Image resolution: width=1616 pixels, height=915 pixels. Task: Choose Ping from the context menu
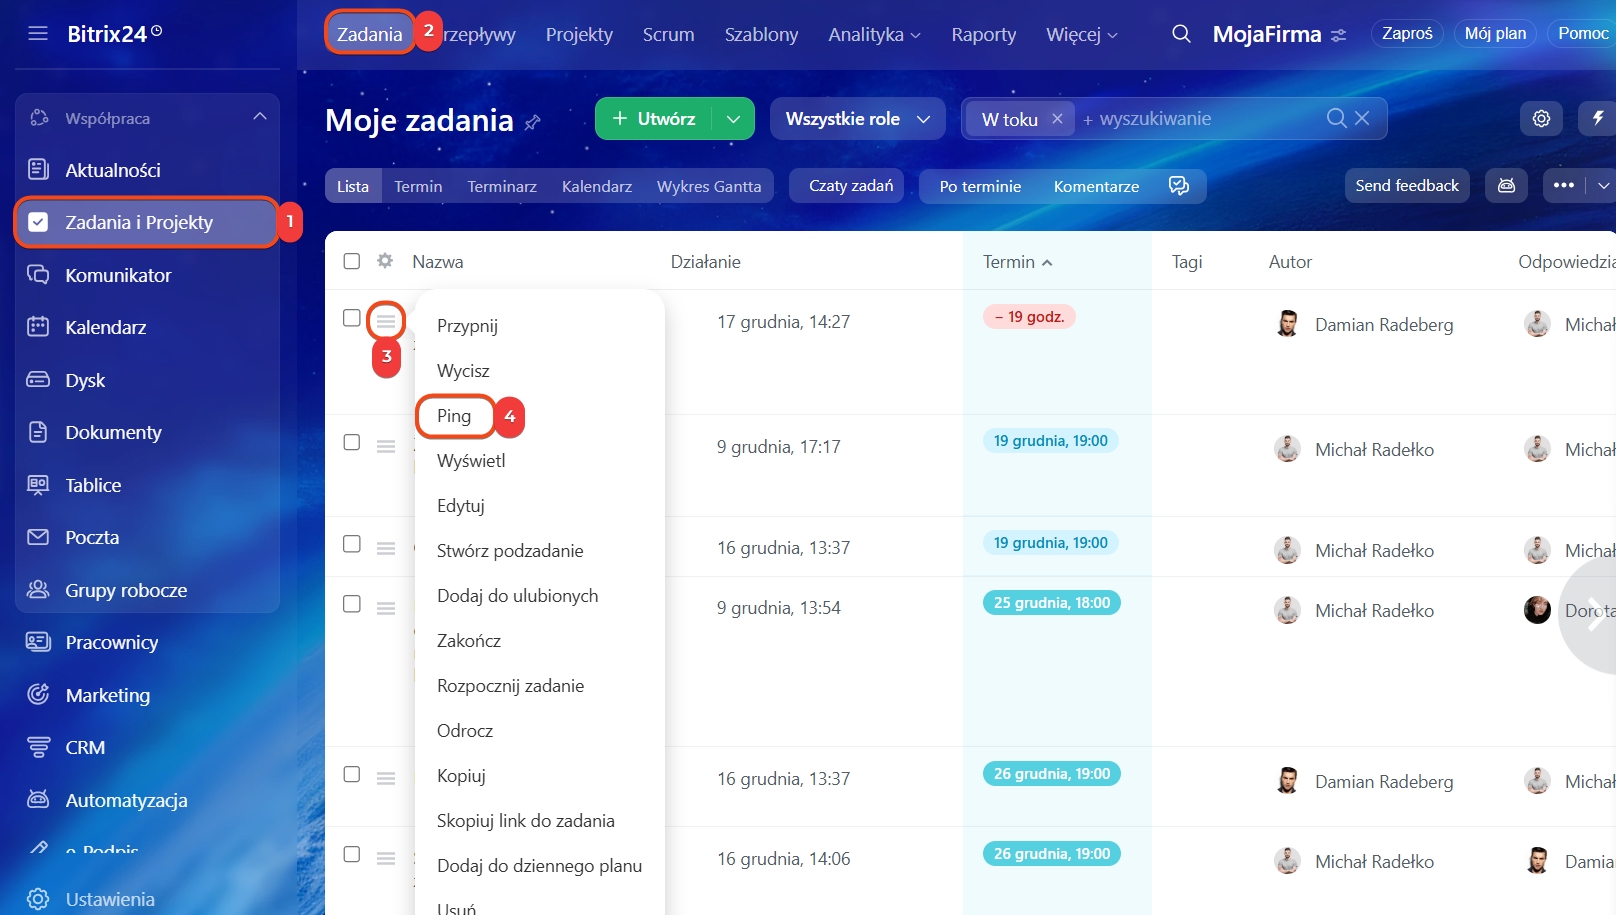pos(454,416)
